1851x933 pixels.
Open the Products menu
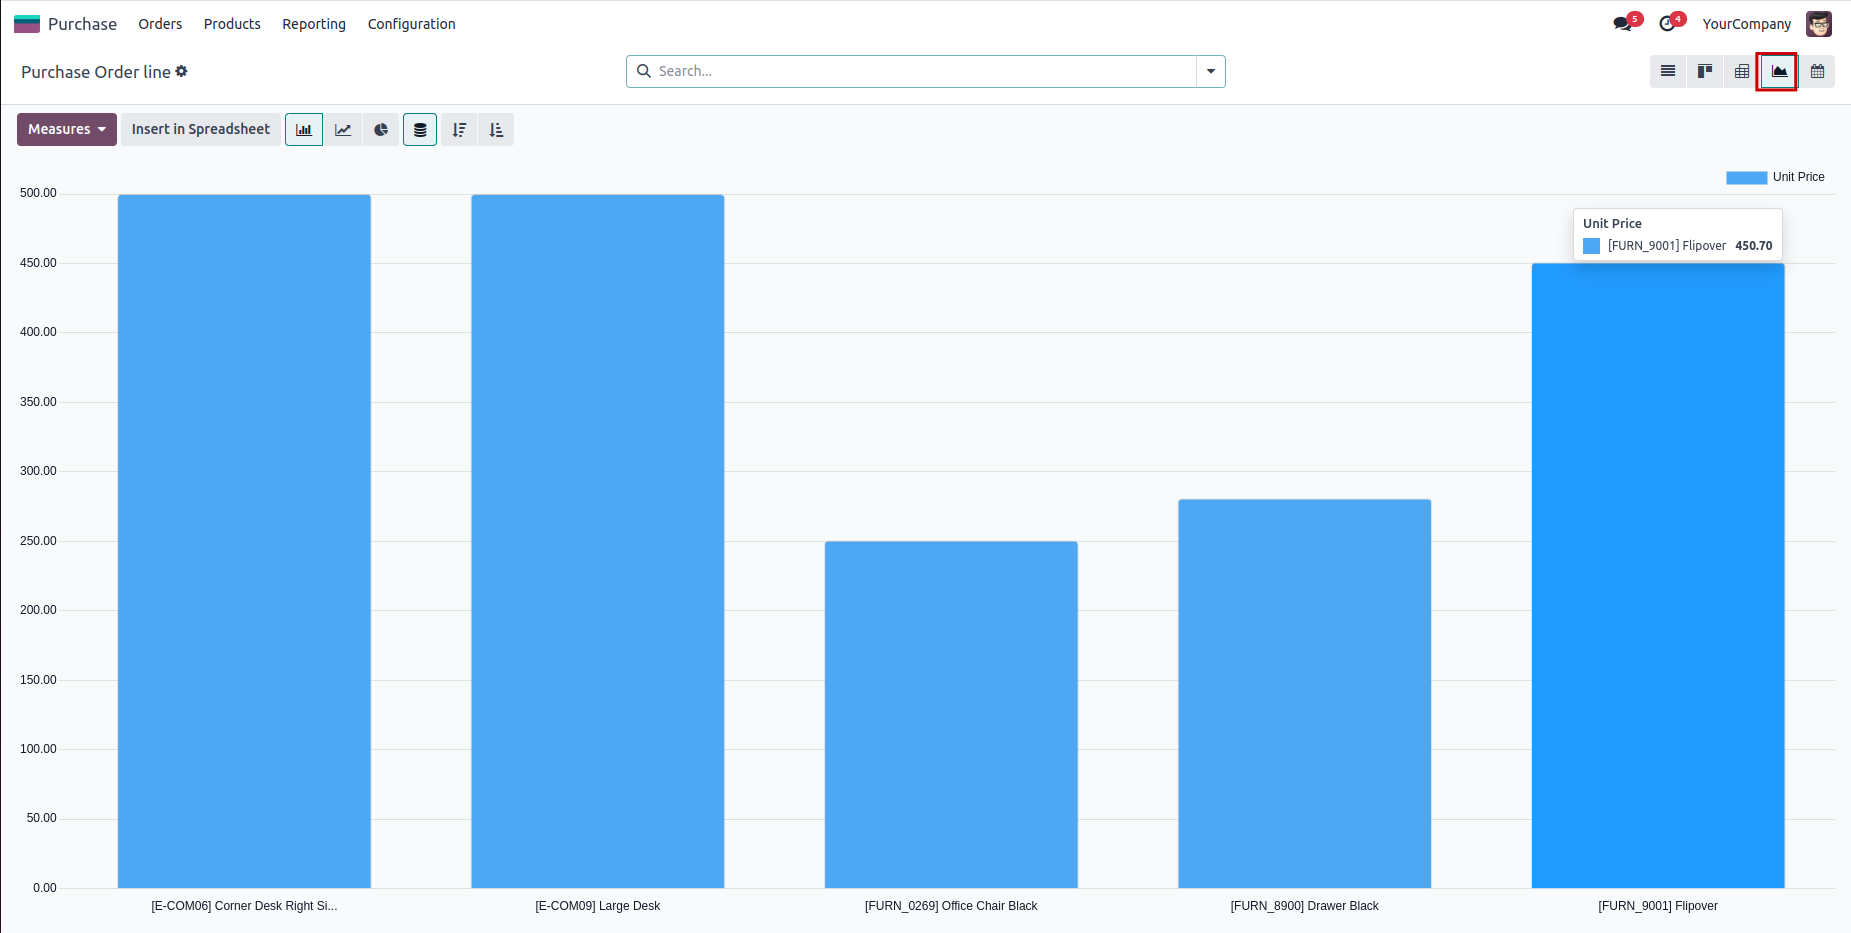(x=232, y=24)
